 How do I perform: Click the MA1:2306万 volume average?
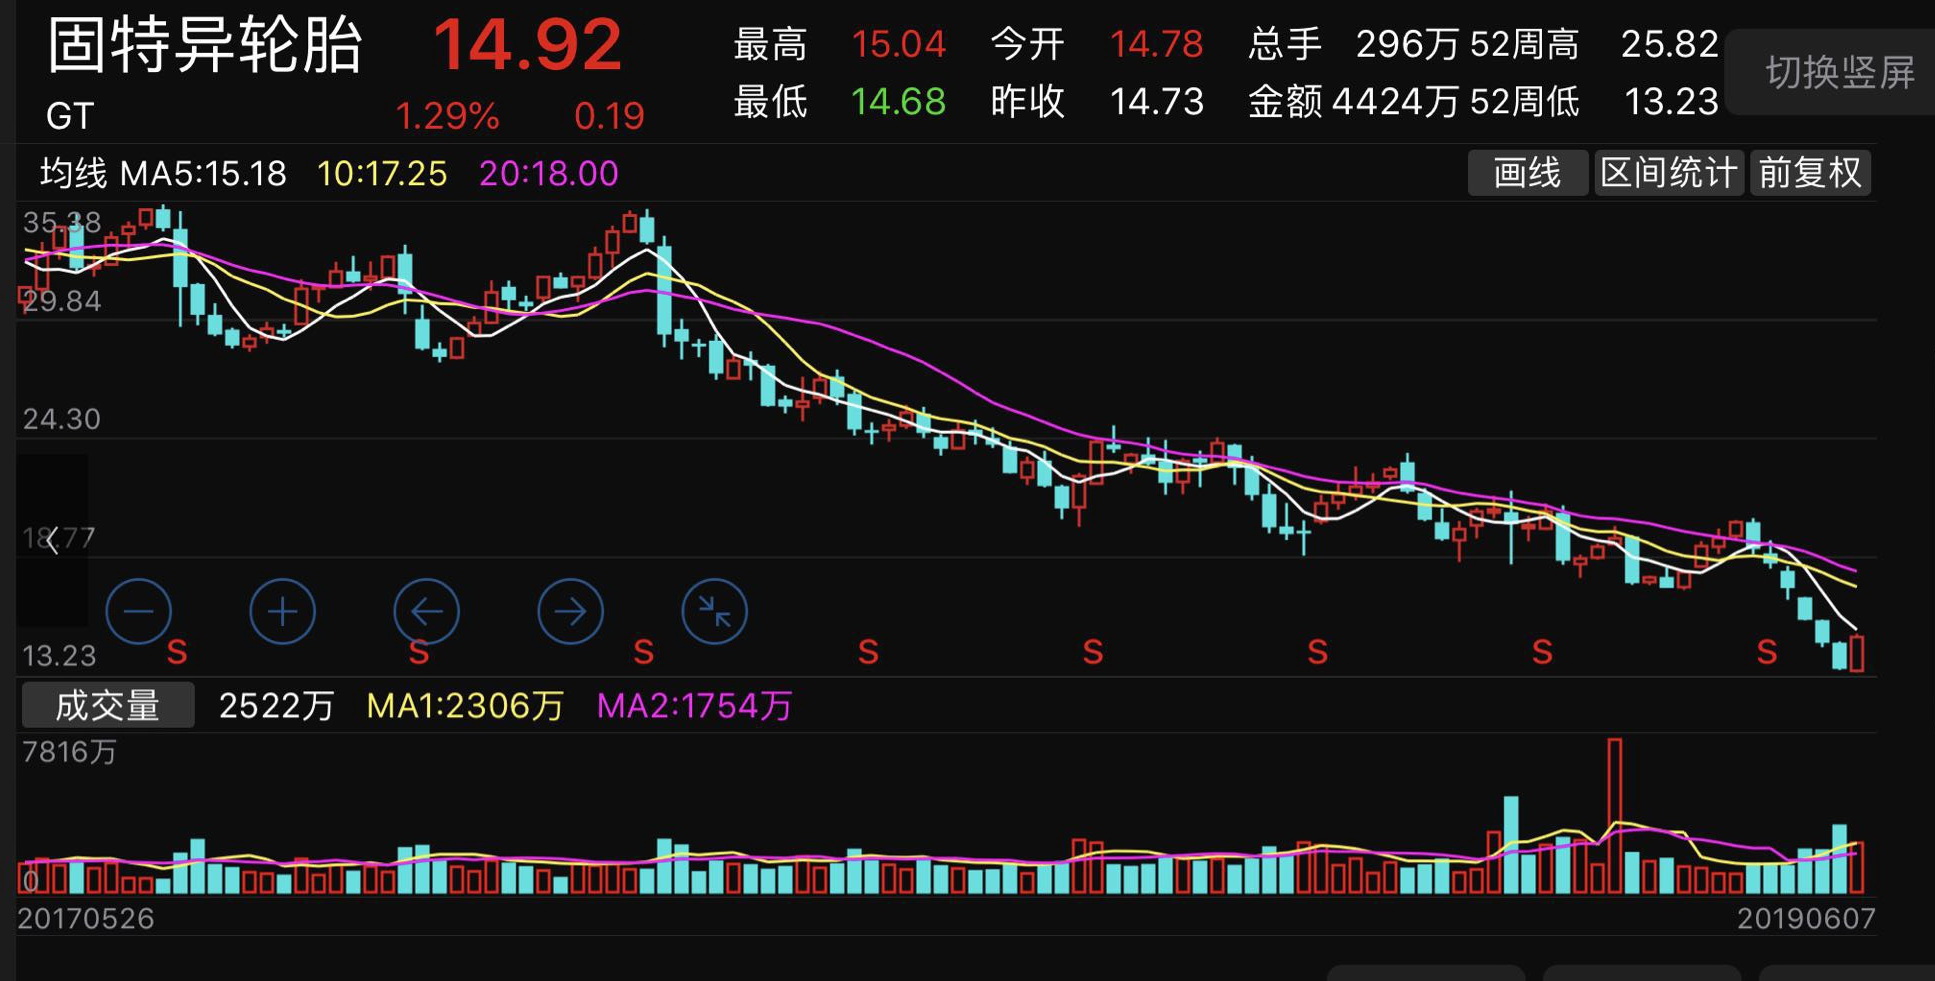pyautogui.click(x=465, y=706)
